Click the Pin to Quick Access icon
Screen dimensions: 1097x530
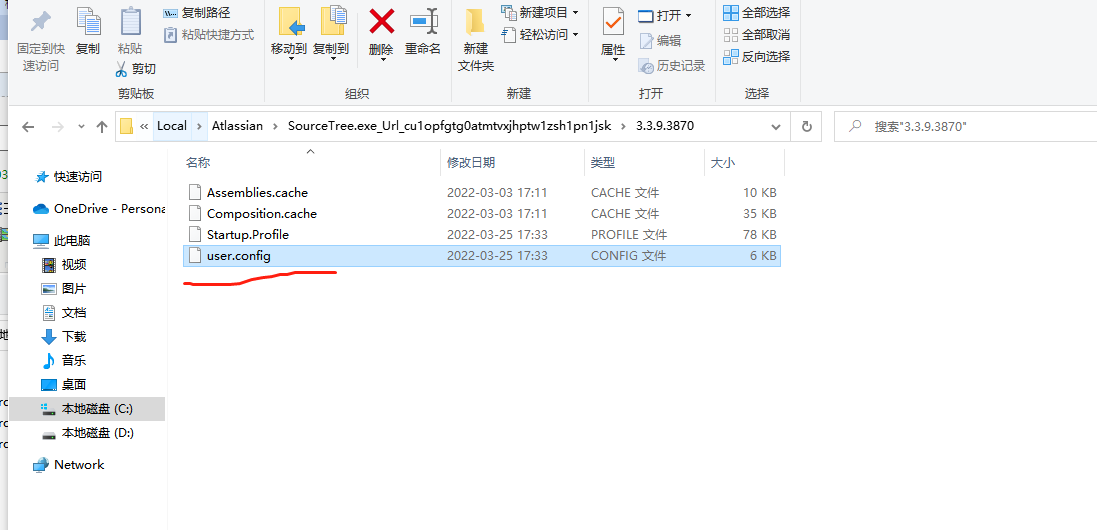click(41, 22)
